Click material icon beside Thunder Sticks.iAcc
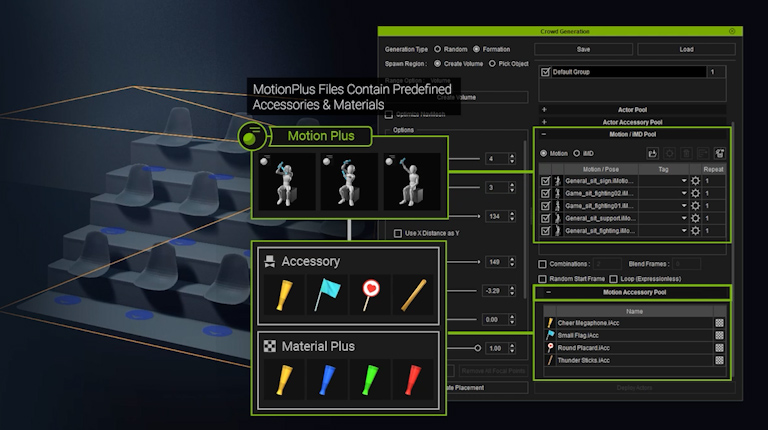768x430 pixels. coord(718,359)
